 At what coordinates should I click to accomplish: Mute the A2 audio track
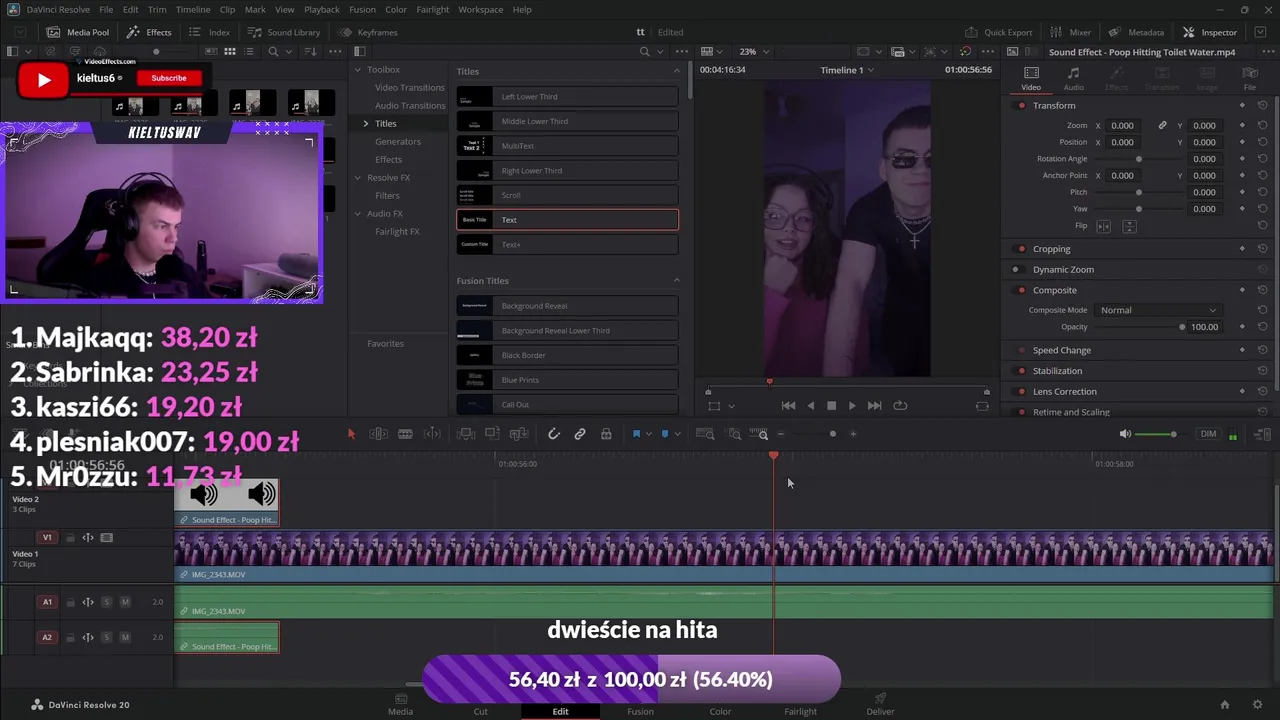[x=125, y=637]
